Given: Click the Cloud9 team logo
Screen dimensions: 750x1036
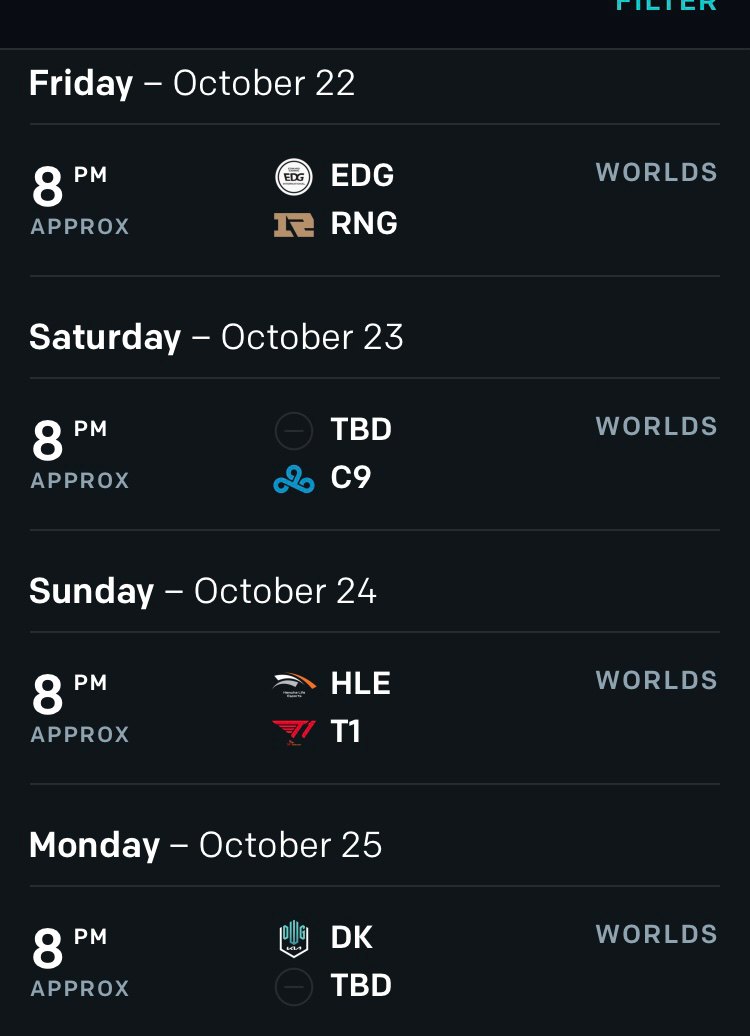Looking at the screenshot, I should (x=294, y=479).
